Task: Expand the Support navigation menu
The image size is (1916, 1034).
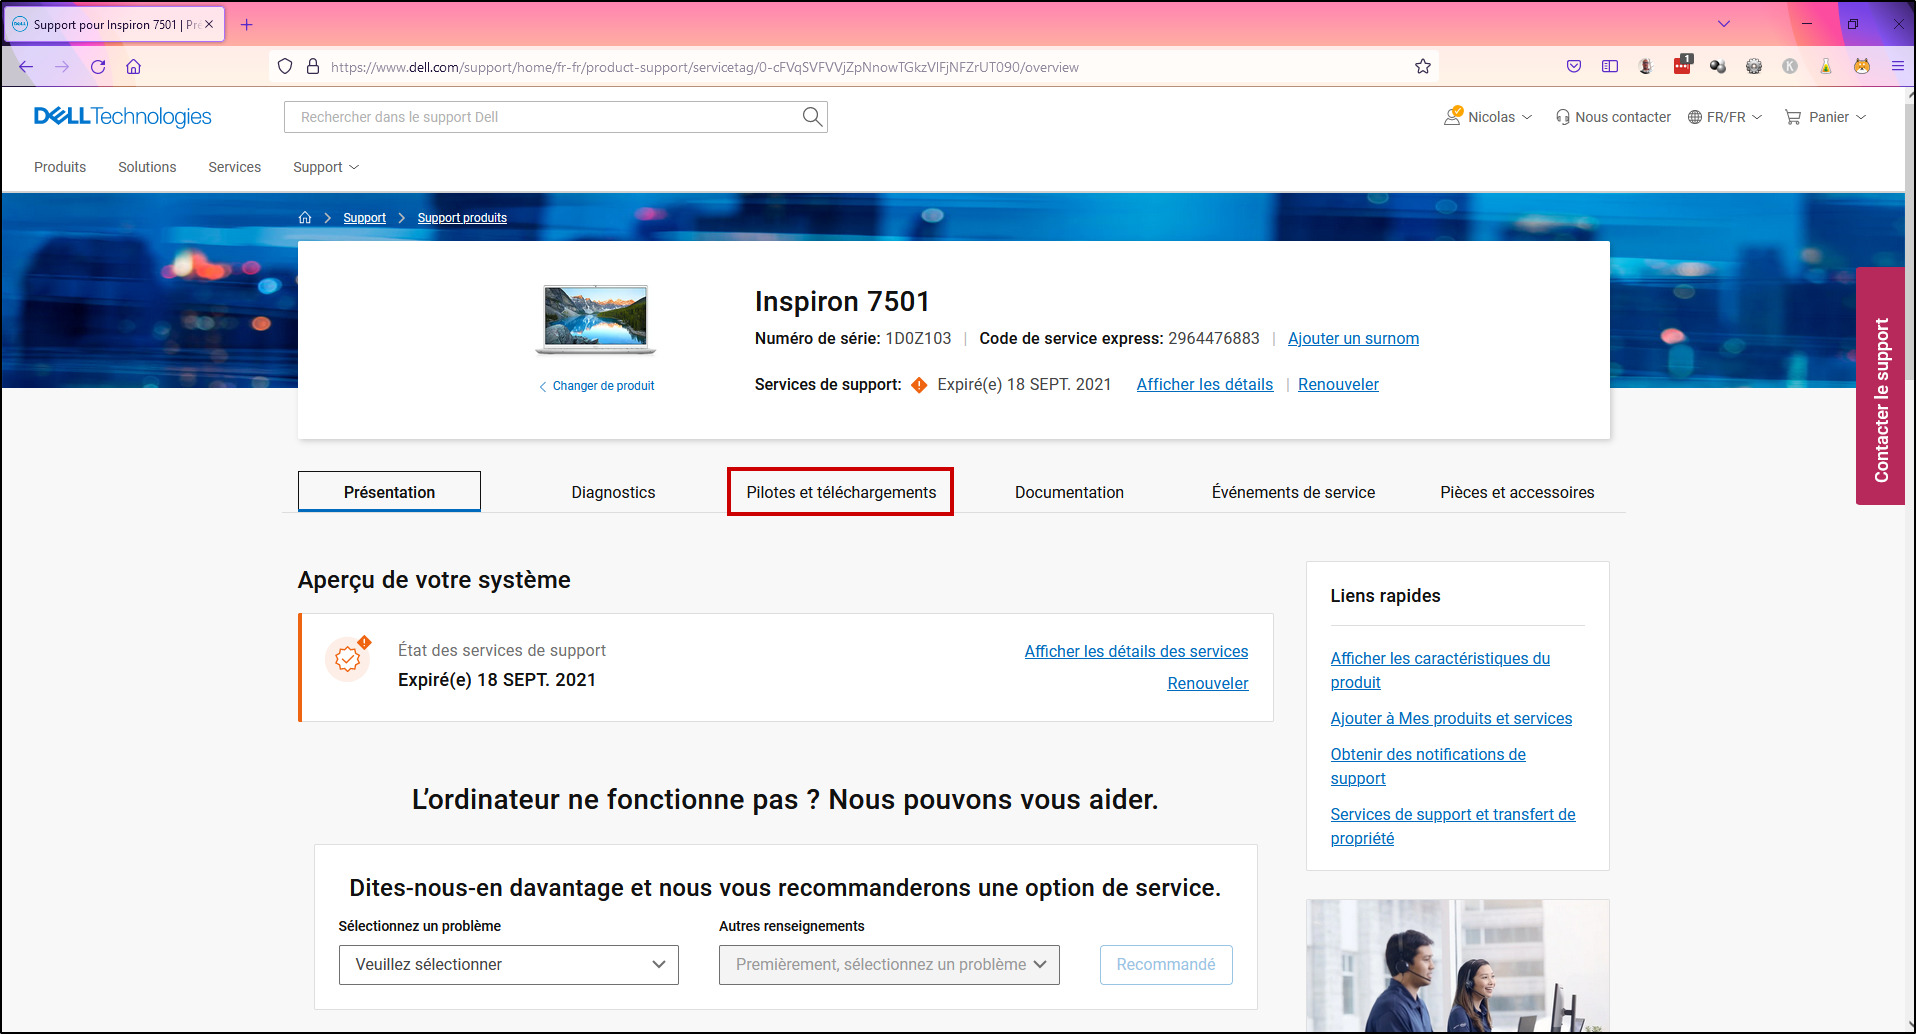Action: point(326,167)
